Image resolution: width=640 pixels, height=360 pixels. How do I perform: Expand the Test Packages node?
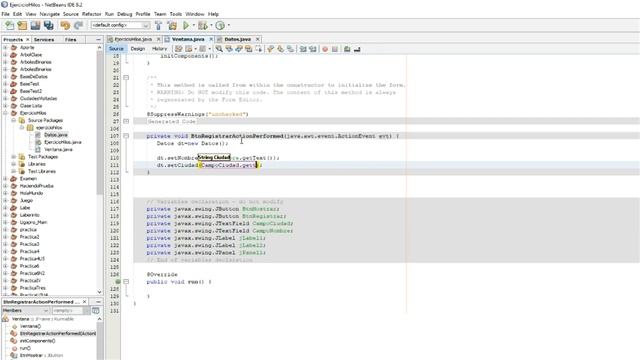coord(13,157)
